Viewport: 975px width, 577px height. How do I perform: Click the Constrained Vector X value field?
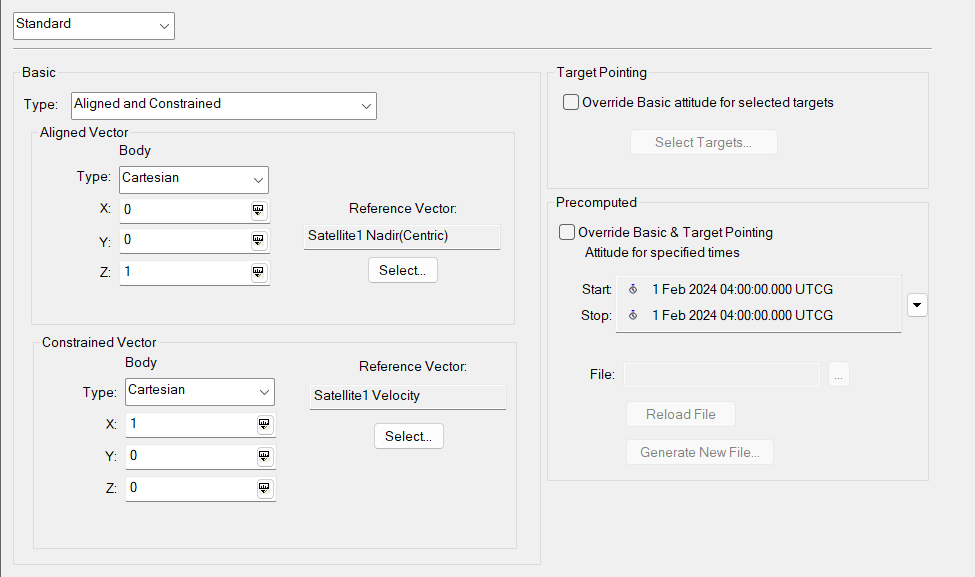point(190,424)
